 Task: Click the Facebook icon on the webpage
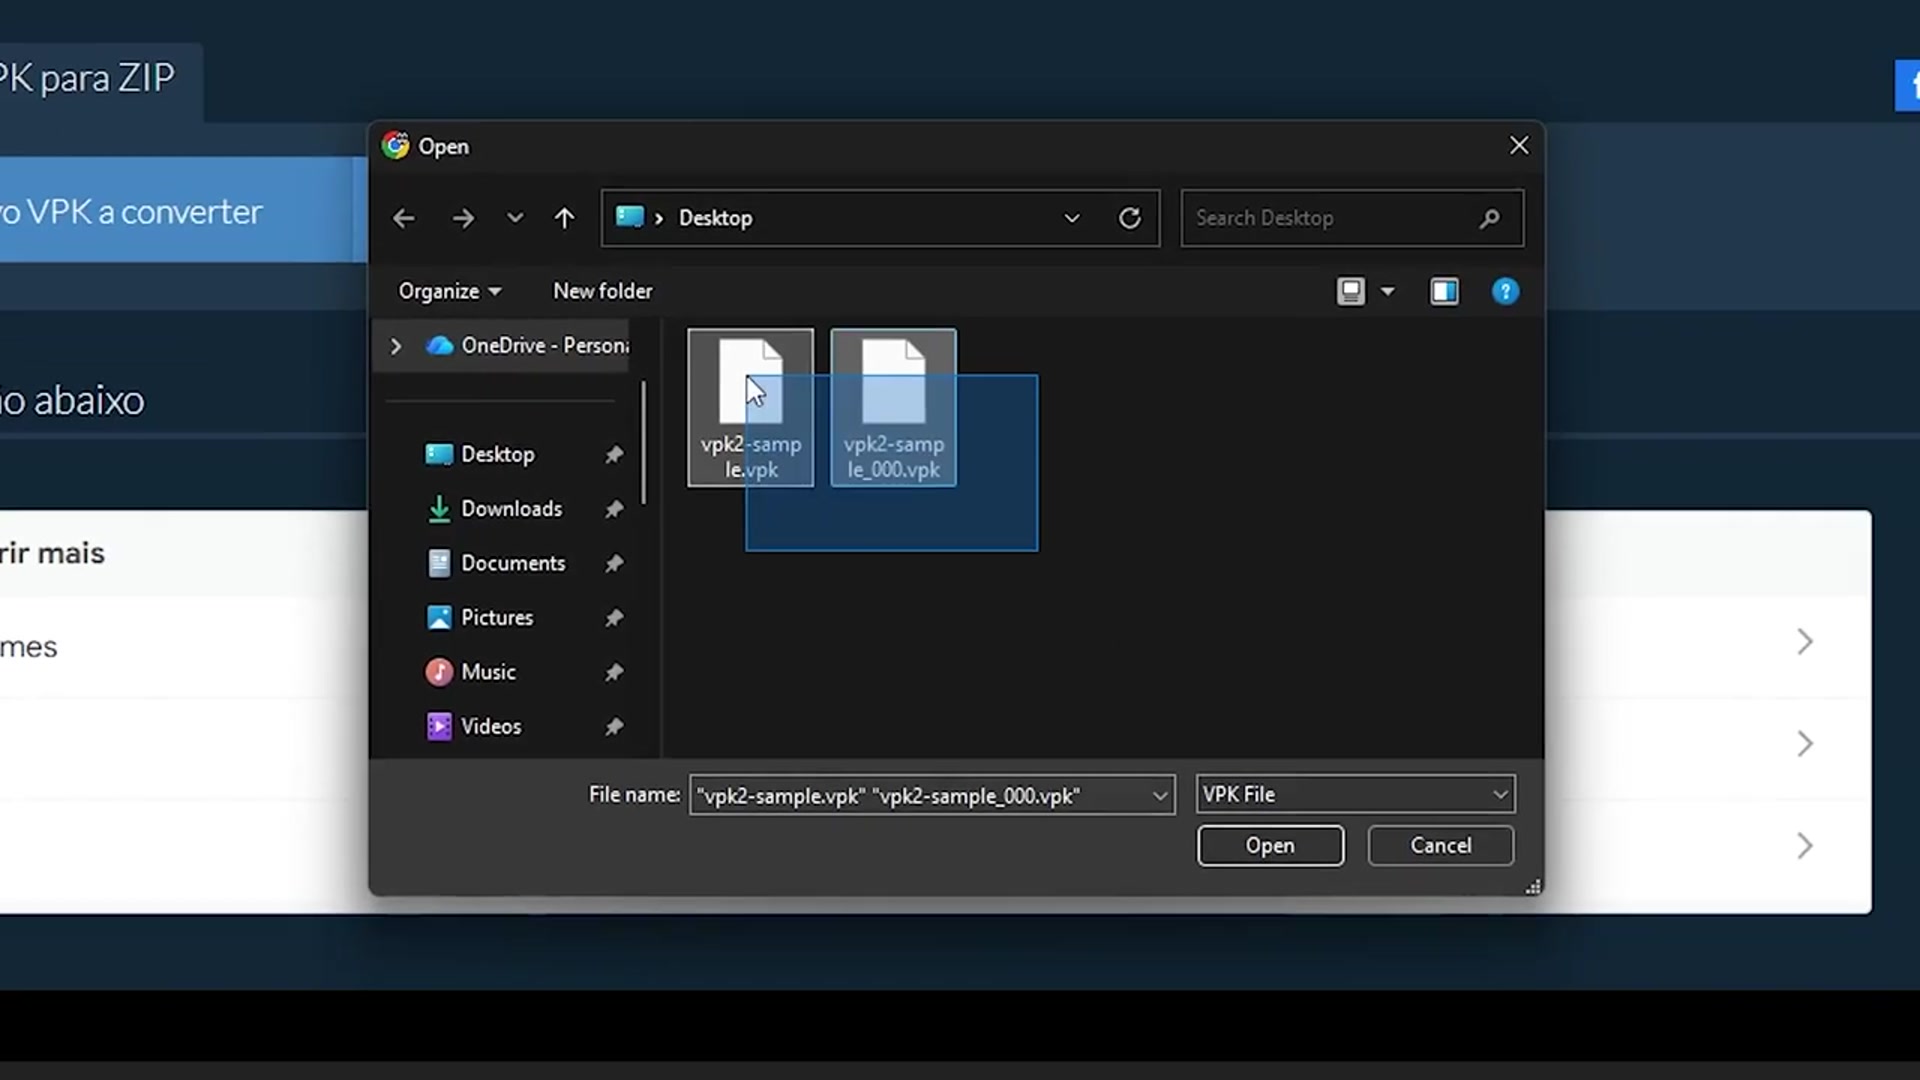[x=1908, y=86]
